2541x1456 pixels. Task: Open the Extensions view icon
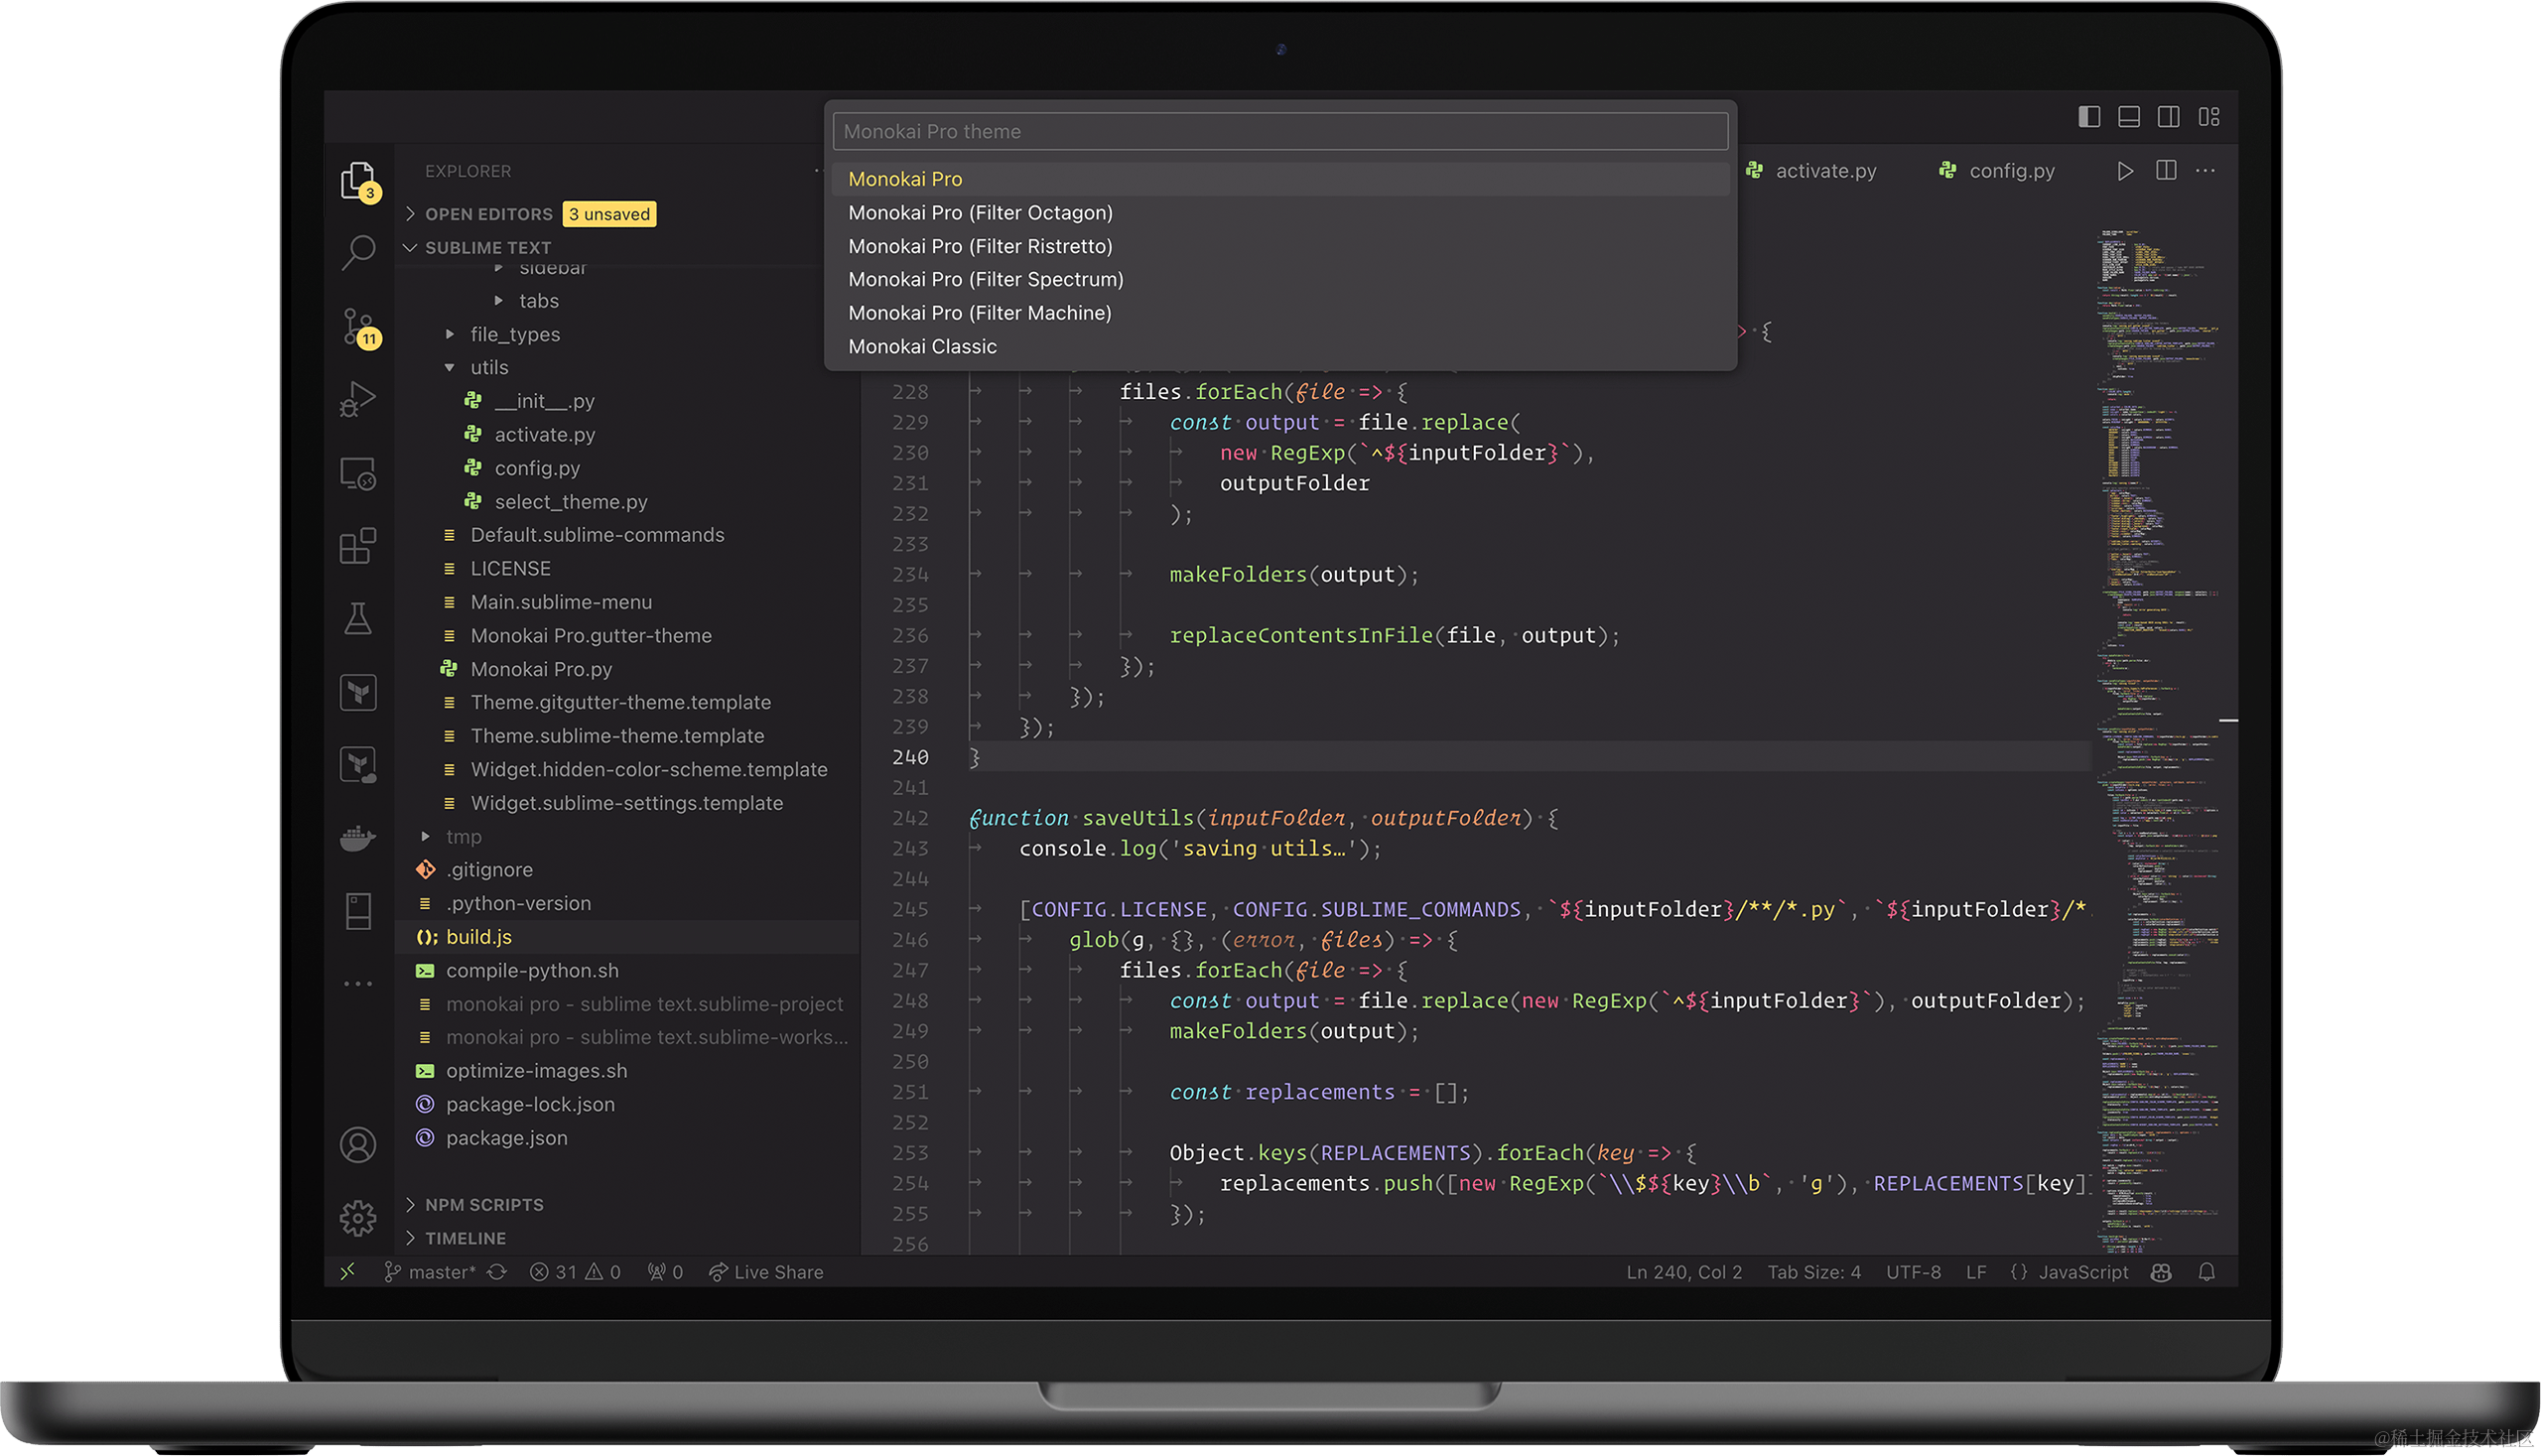pyautogui.click(x=358, y=546)
